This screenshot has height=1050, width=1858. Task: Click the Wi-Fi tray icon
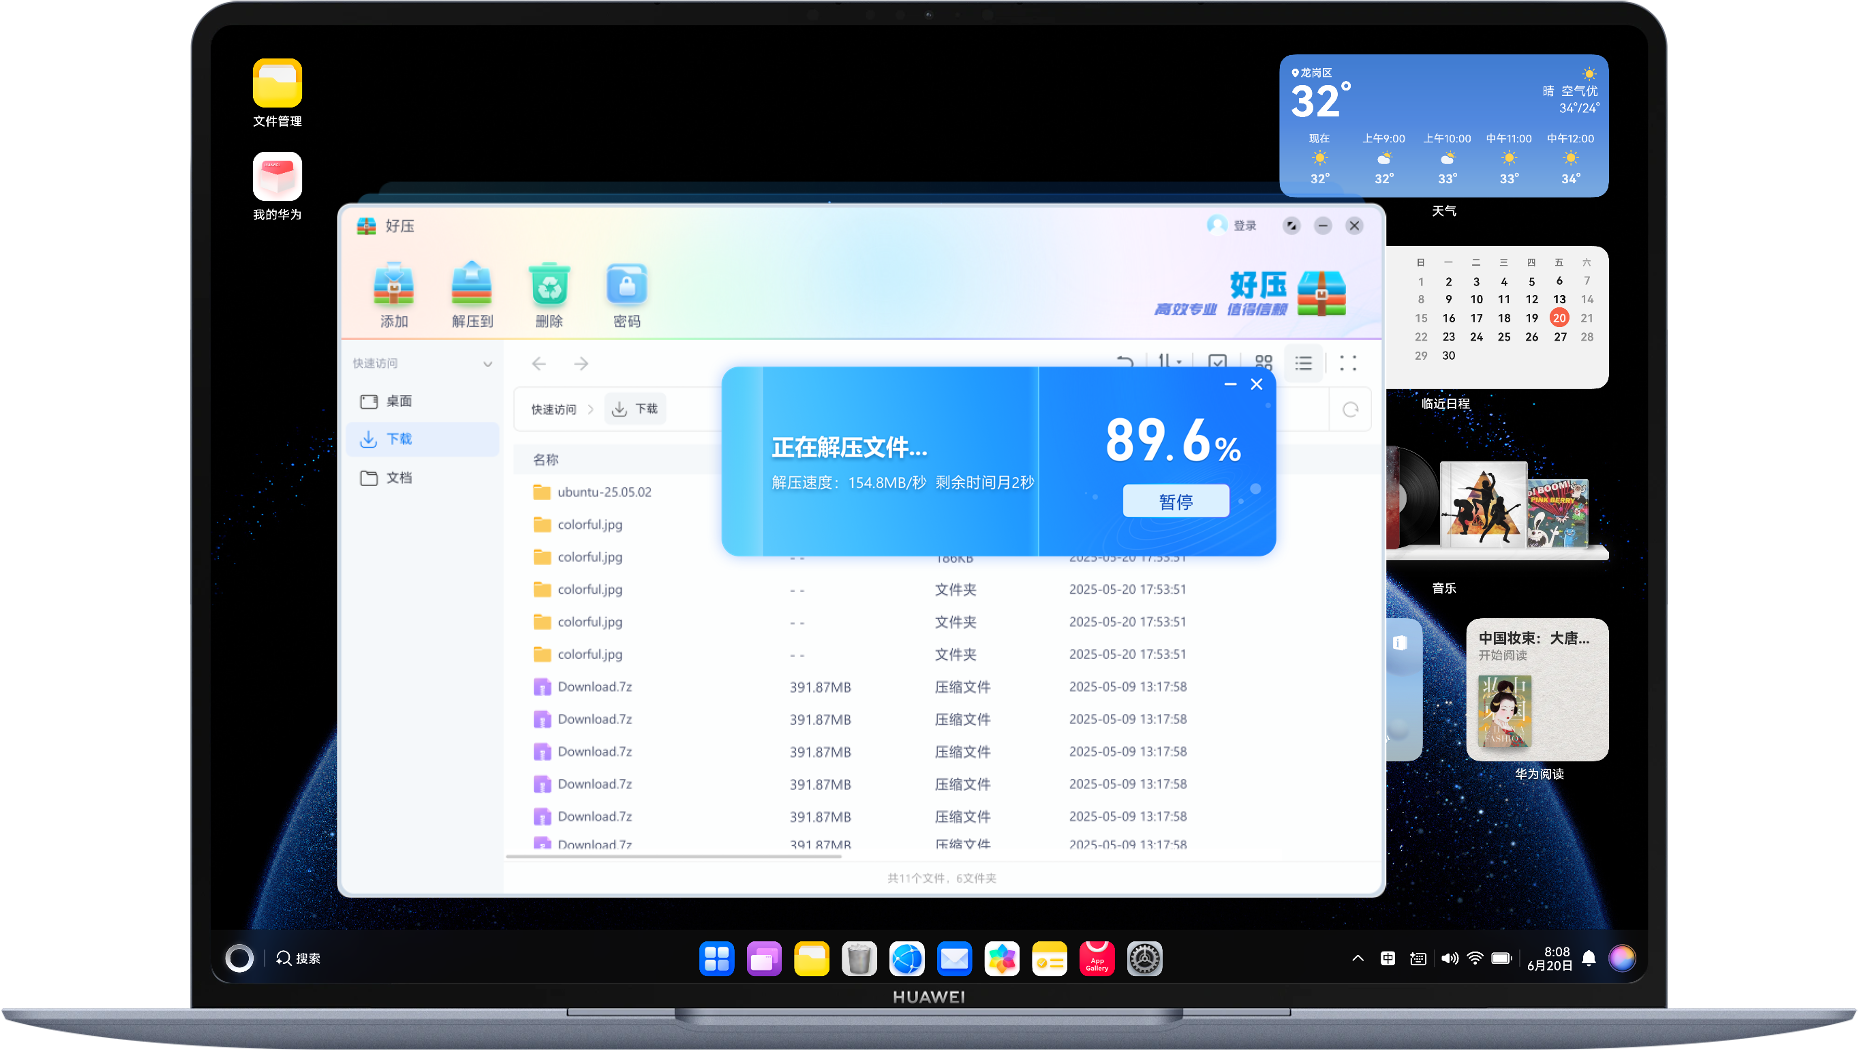click(1475, 958)
